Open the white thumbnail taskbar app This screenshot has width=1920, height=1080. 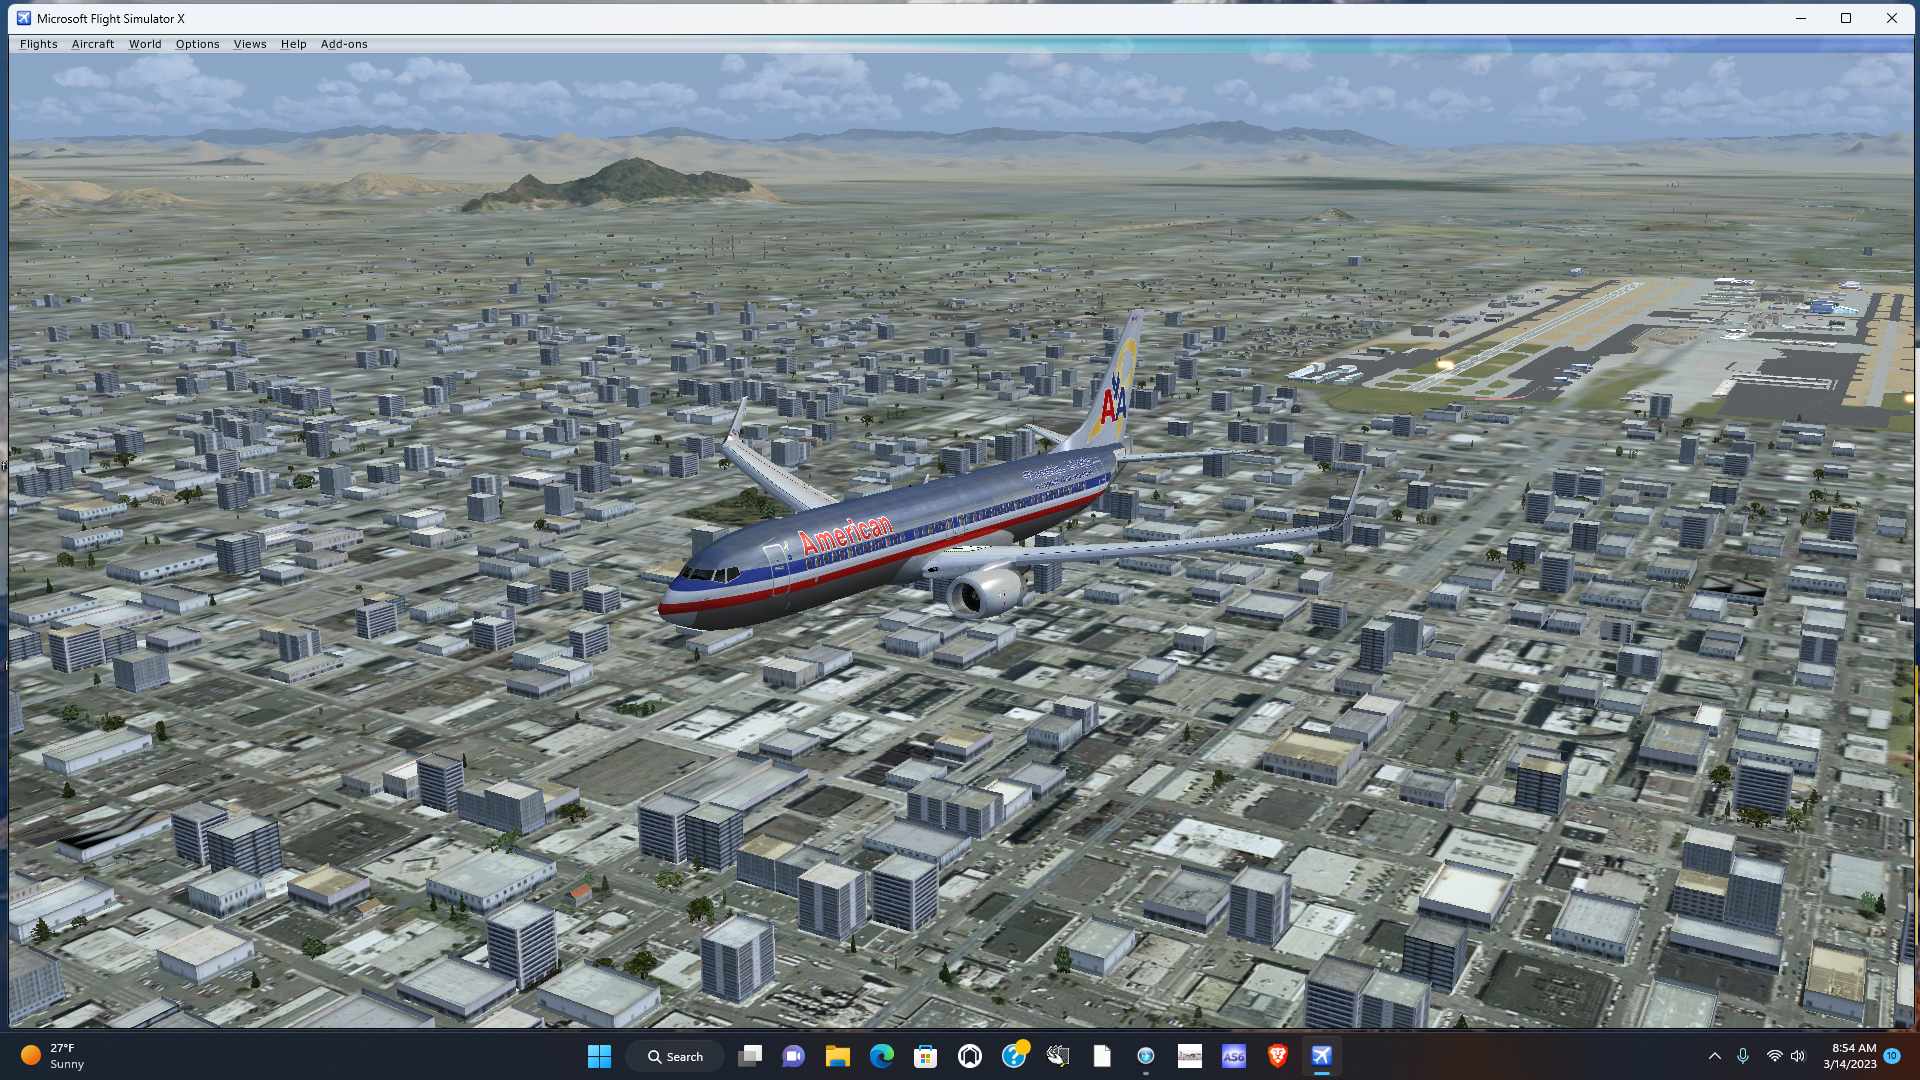[x=1190, y=1056]
